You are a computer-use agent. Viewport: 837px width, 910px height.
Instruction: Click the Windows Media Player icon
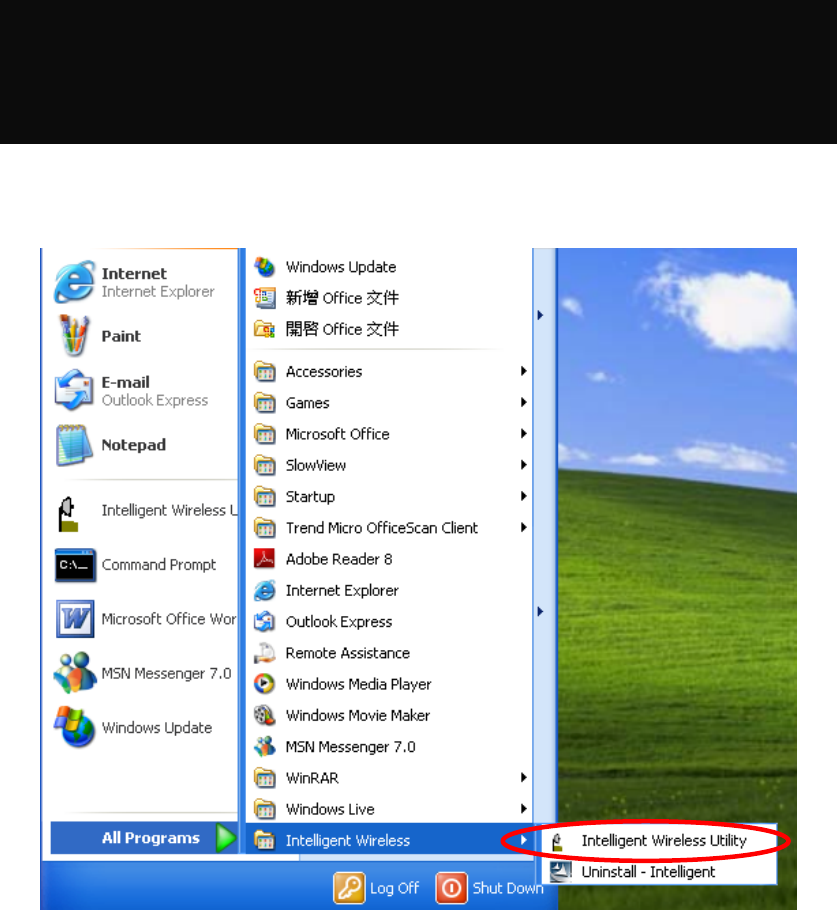265,684
